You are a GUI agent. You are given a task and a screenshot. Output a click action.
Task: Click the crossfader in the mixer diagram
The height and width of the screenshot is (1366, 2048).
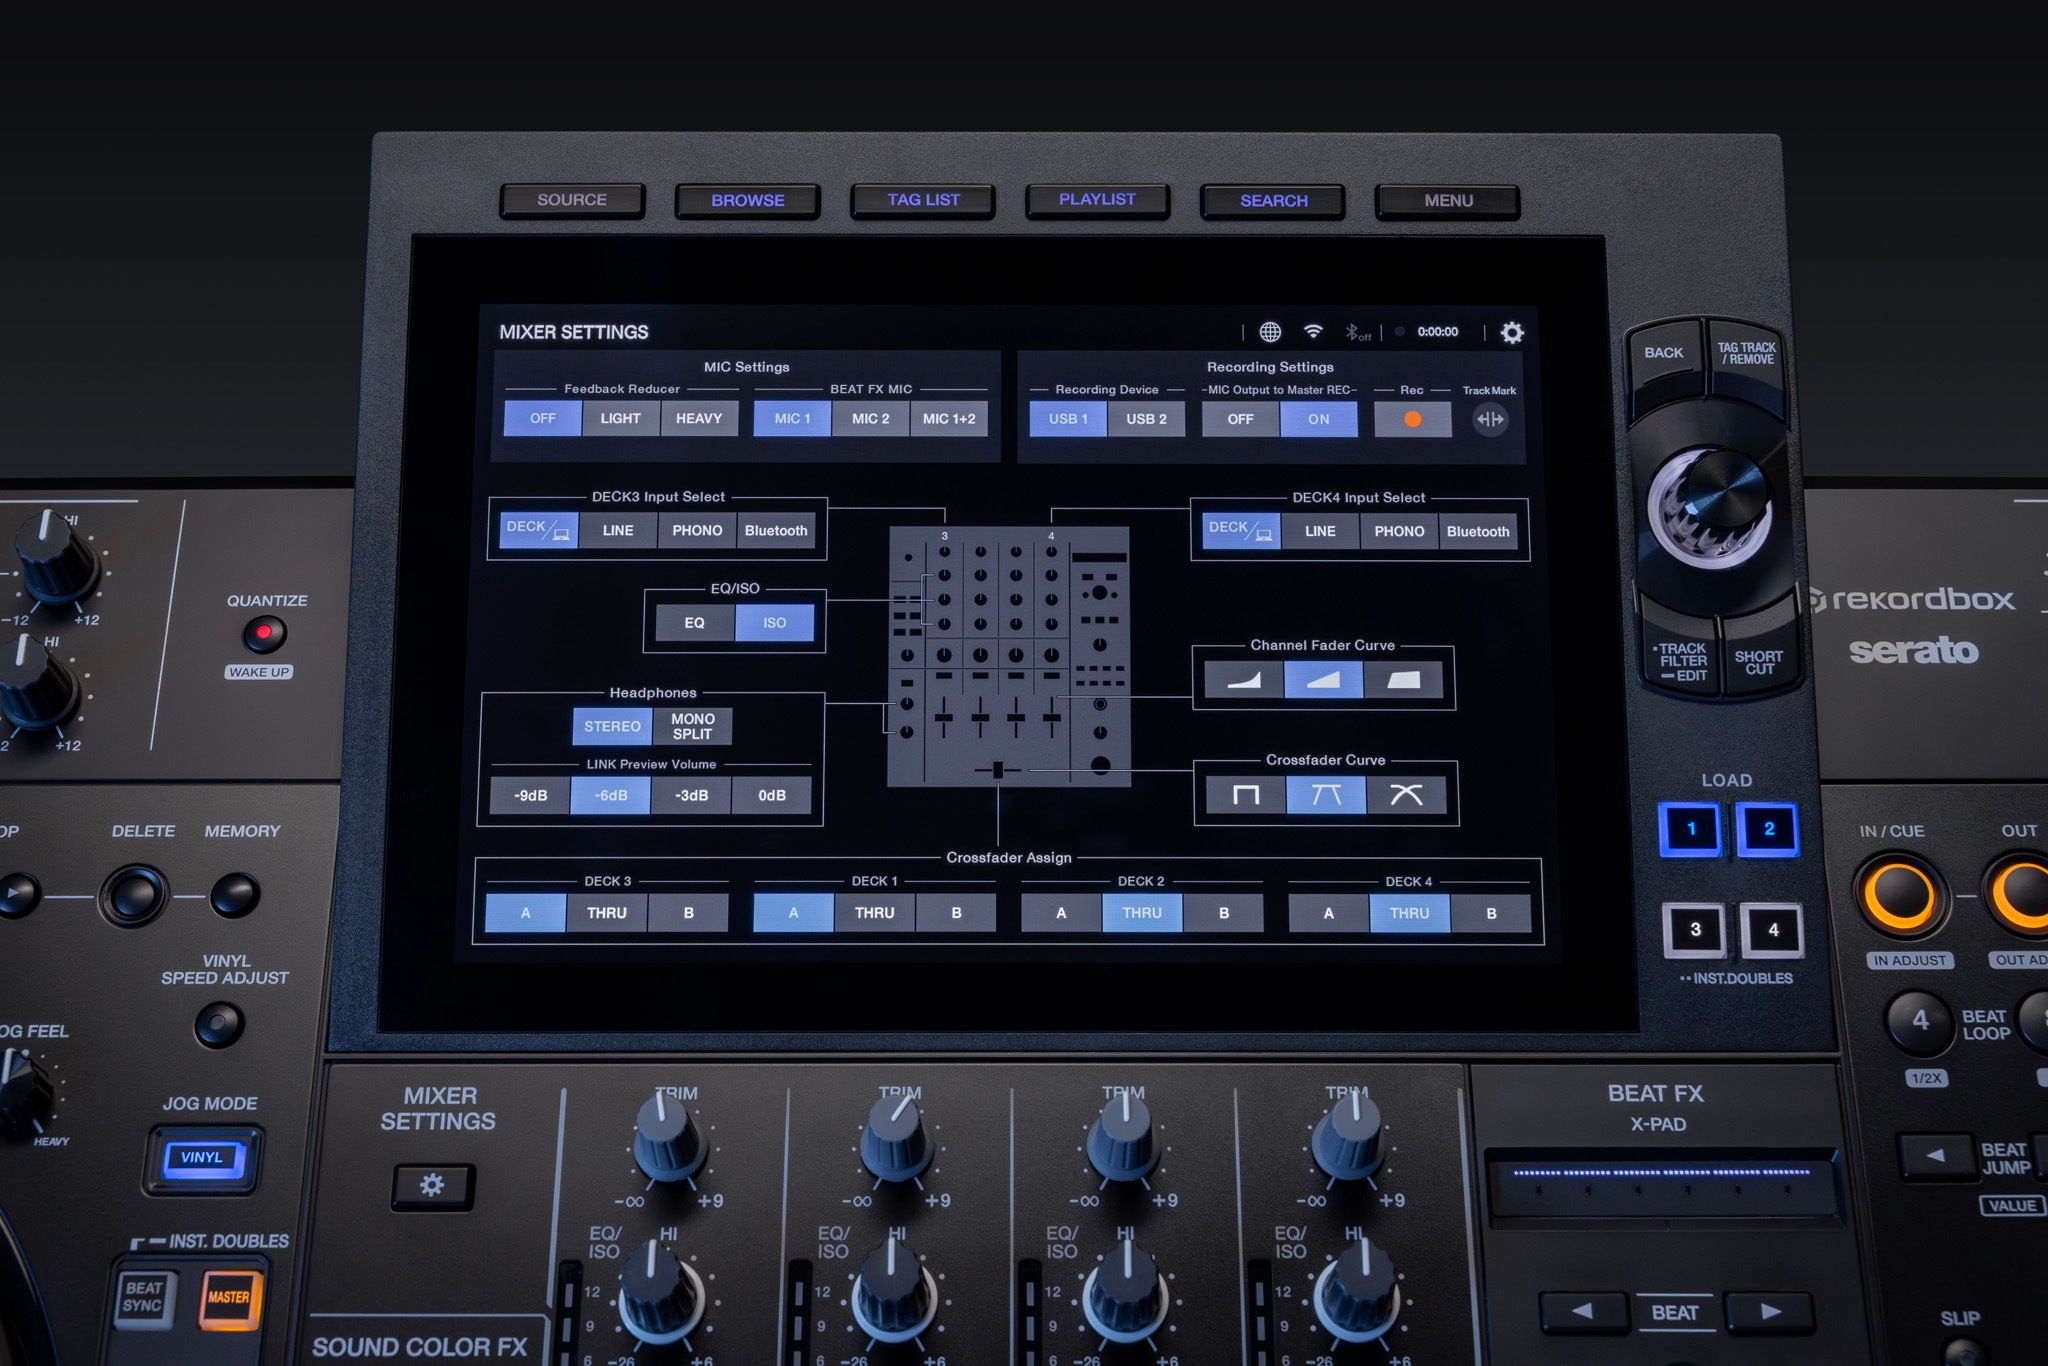pyautogui.click(x=997, y=769)
